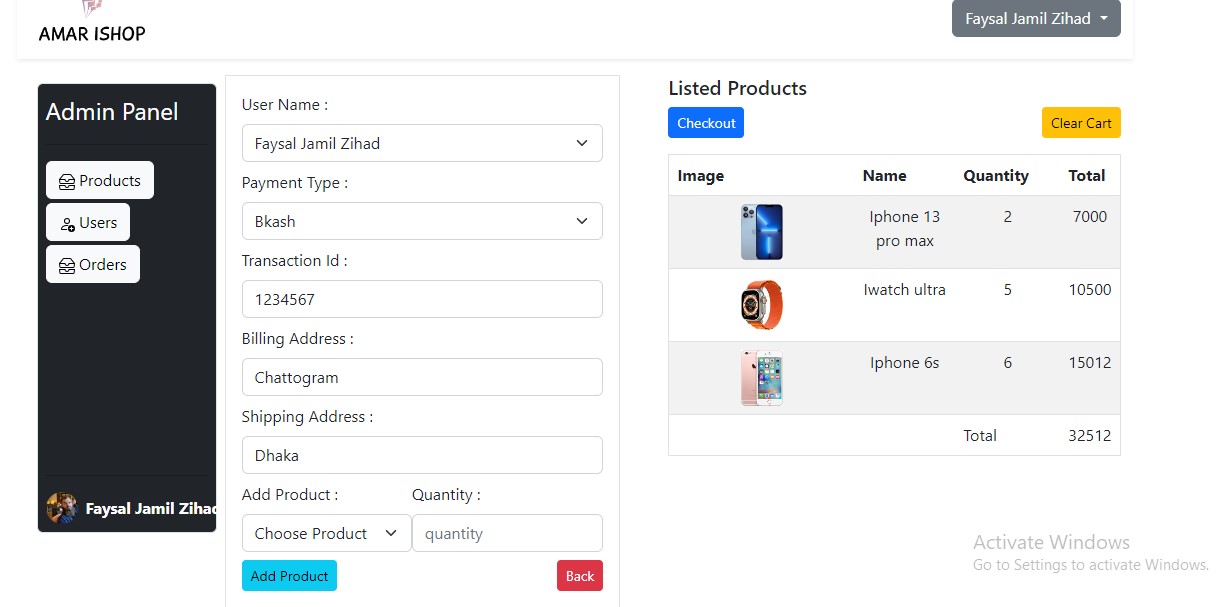
Task: Click the box icon beside Orders
Action: pos(67,264)
